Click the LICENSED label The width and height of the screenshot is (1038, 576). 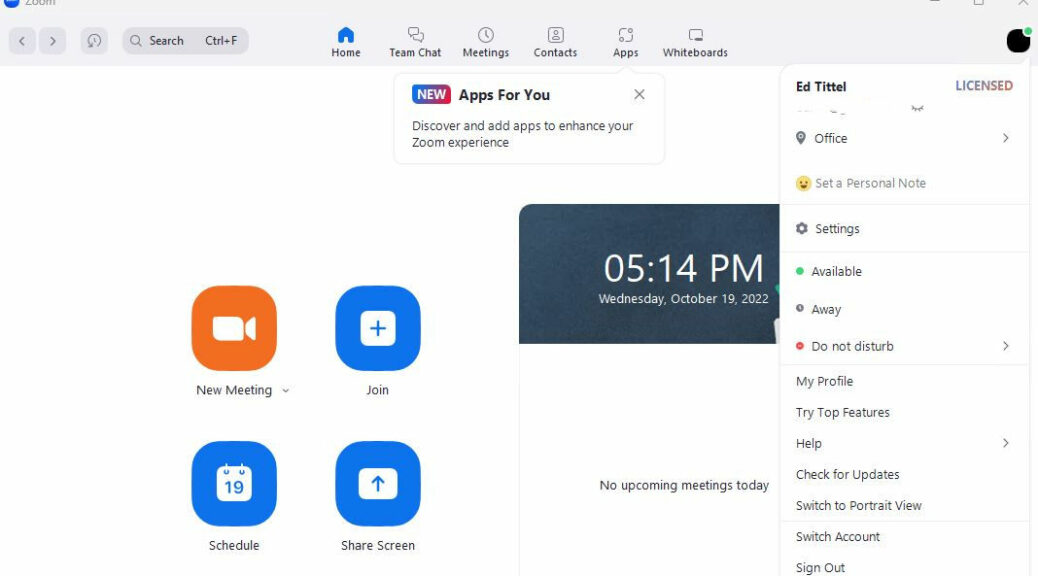click(984, 86)
